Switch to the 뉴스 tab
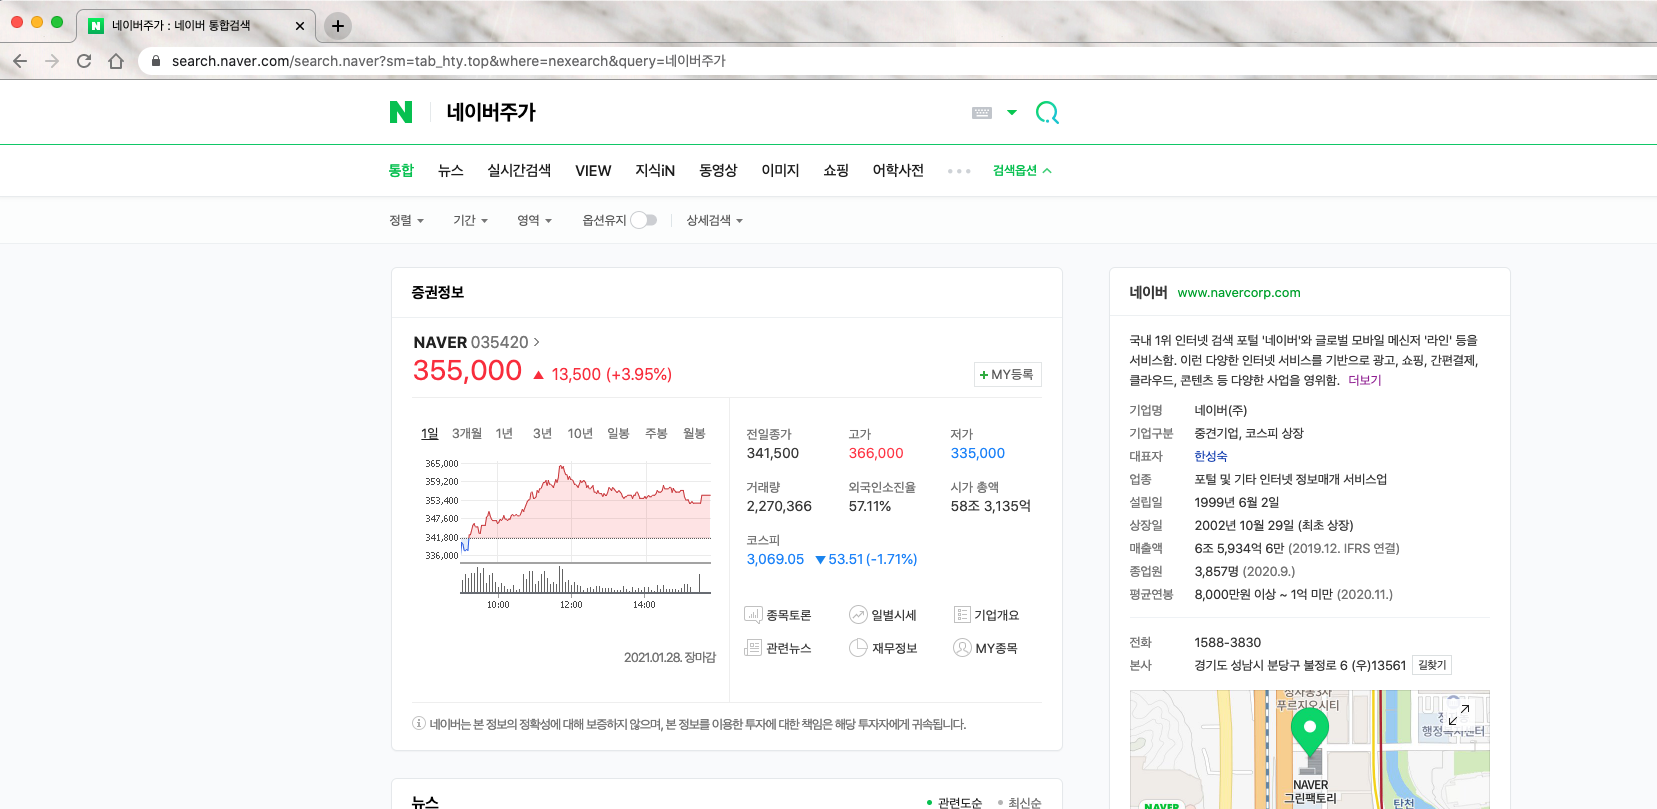Screen dimensions: 1657x809 (x=450, y=170)
